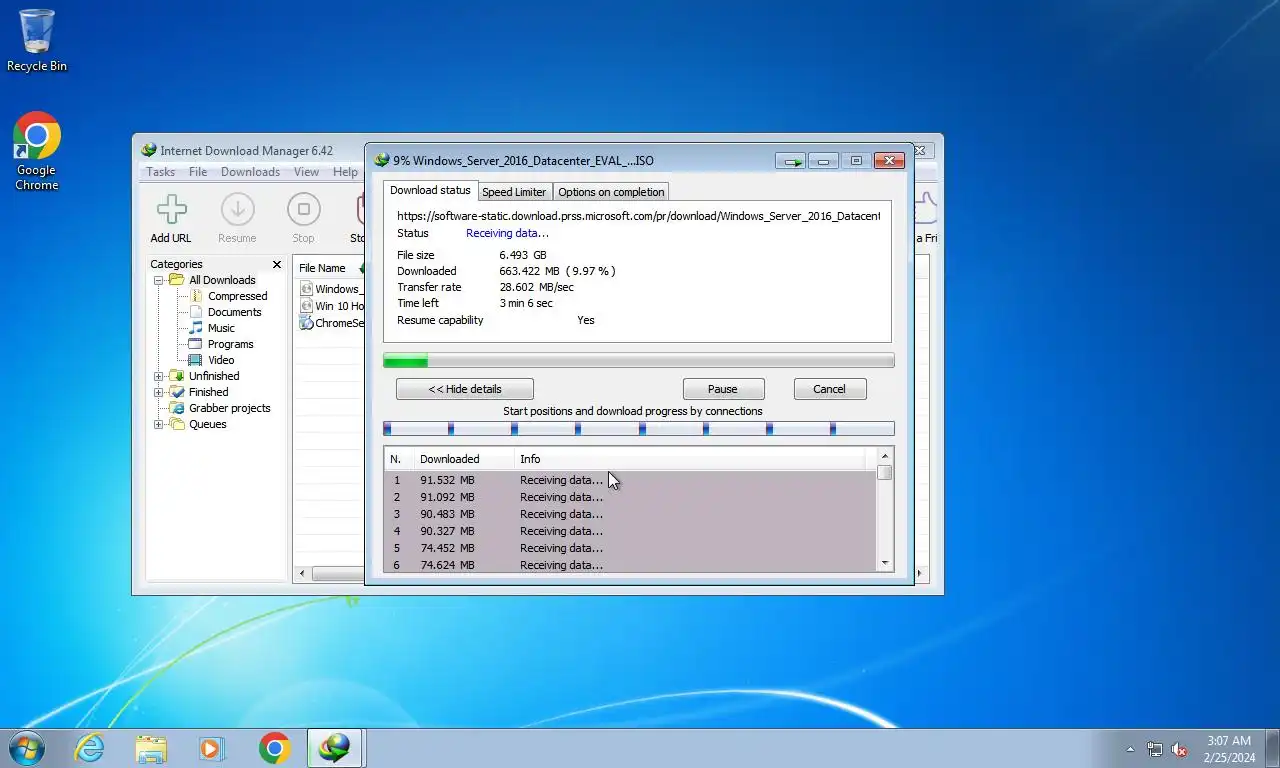Expand the Finished tree node
The height and width of the screenshot is (768, 1280).
tap(158, 392)
